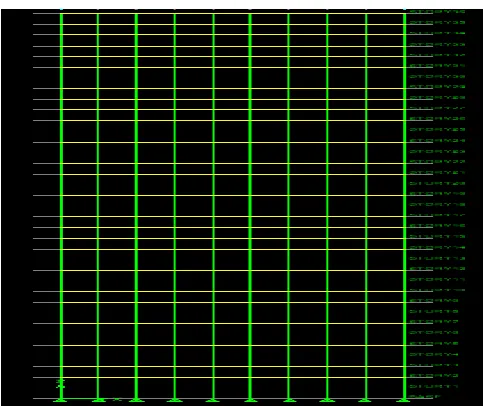Select the STORY16 story label
The height and width of the screenshot is (406, 483).
point(437,226)
